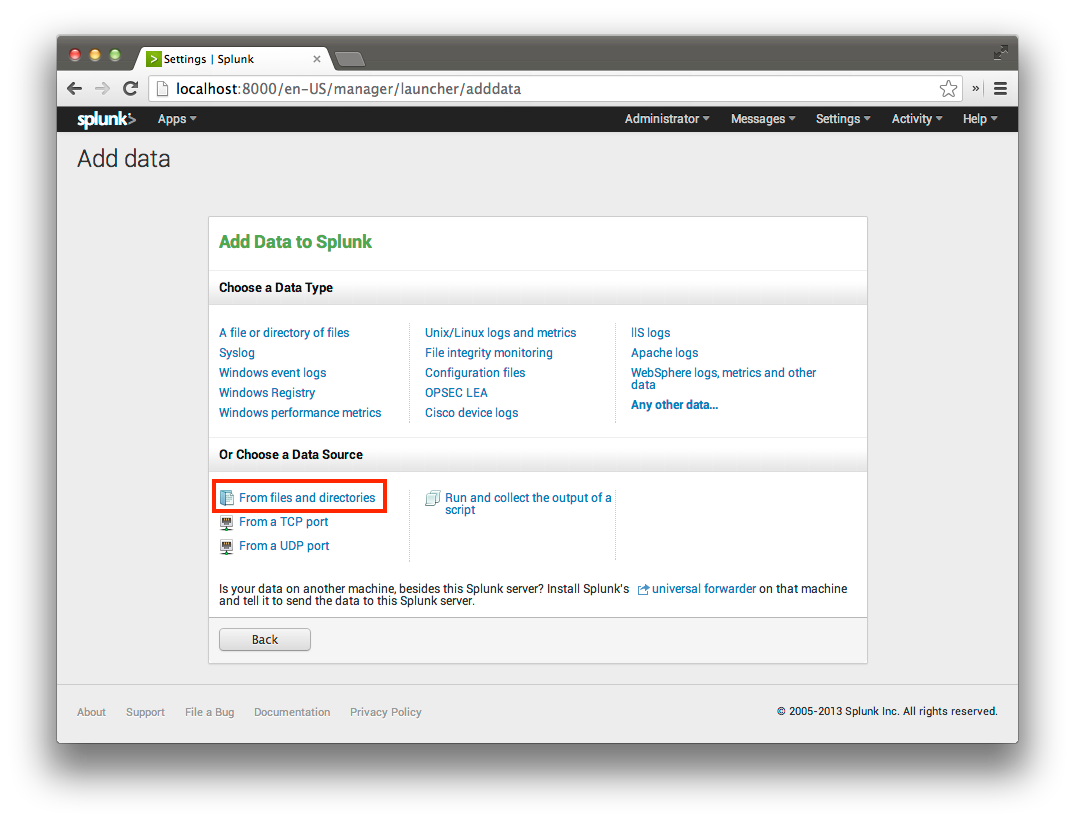Open the universal forwarder link
Viewport: 1075px width, 822px height.
703,589
